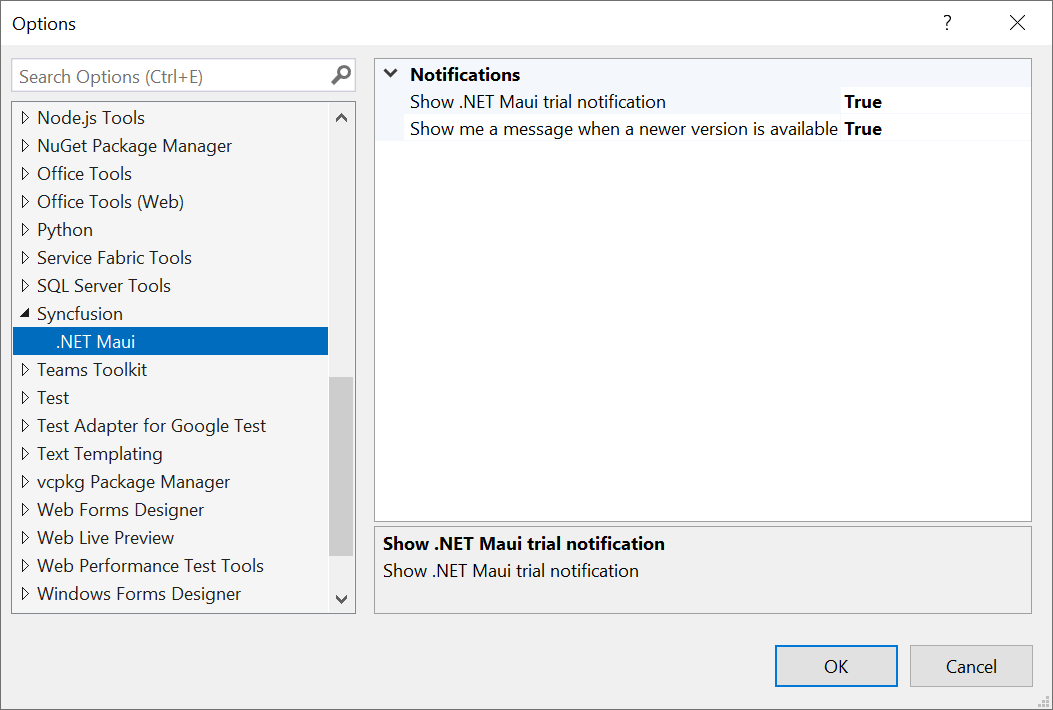This screenshot has height=710, width=1053.
Task: Toggle Show .NET Maui trial notification value
Action: tap(862, 101)
